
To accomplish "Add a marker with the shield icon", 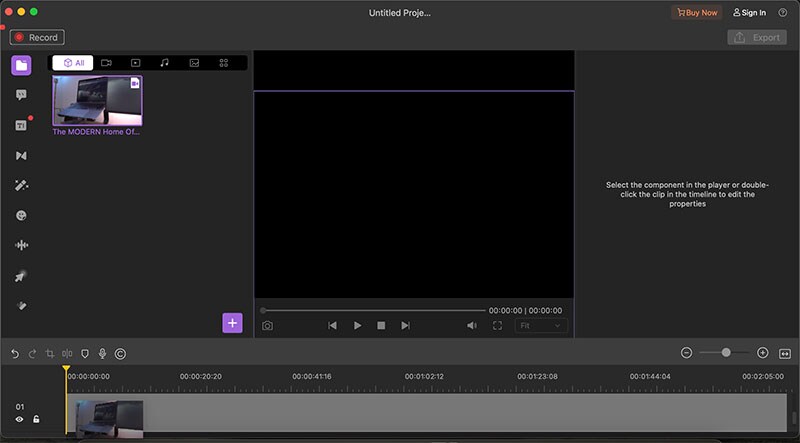I will (x=85, y=354).
